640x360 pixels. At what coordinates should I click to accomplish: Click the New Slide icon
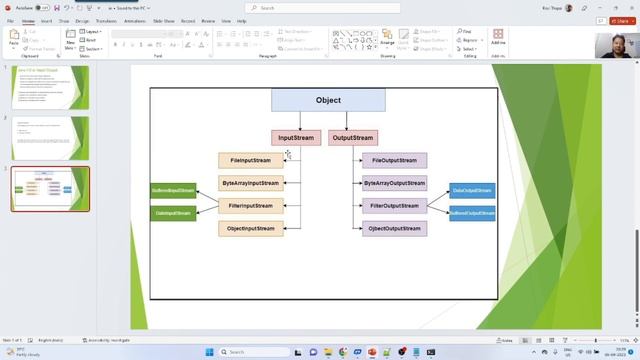tap(70, 34)
